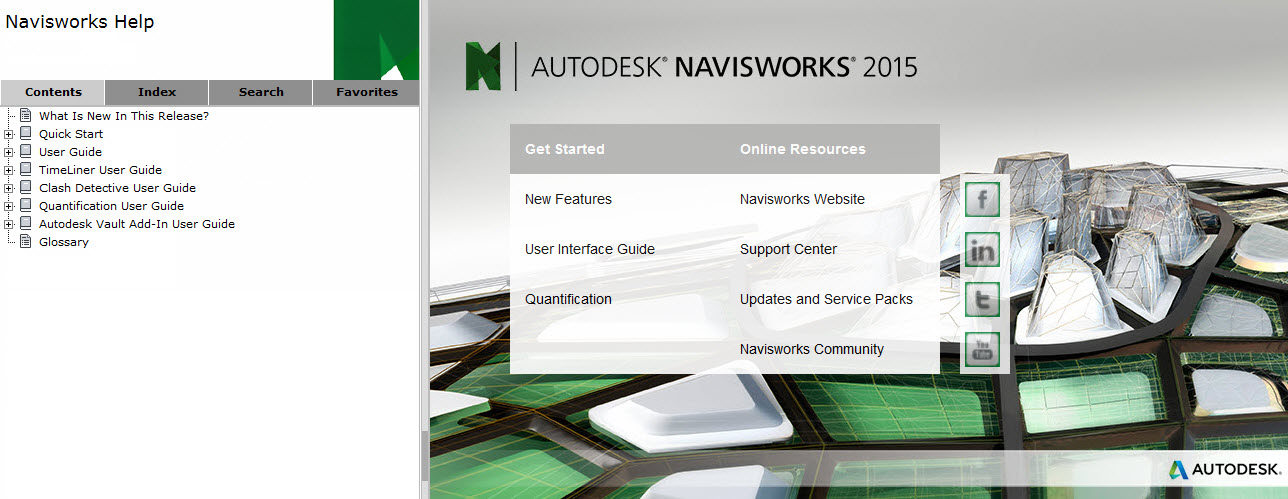Expand the Clash Detective User Guide node
The width and height of the screenshot is (1288, 499).
pos(9,188)
